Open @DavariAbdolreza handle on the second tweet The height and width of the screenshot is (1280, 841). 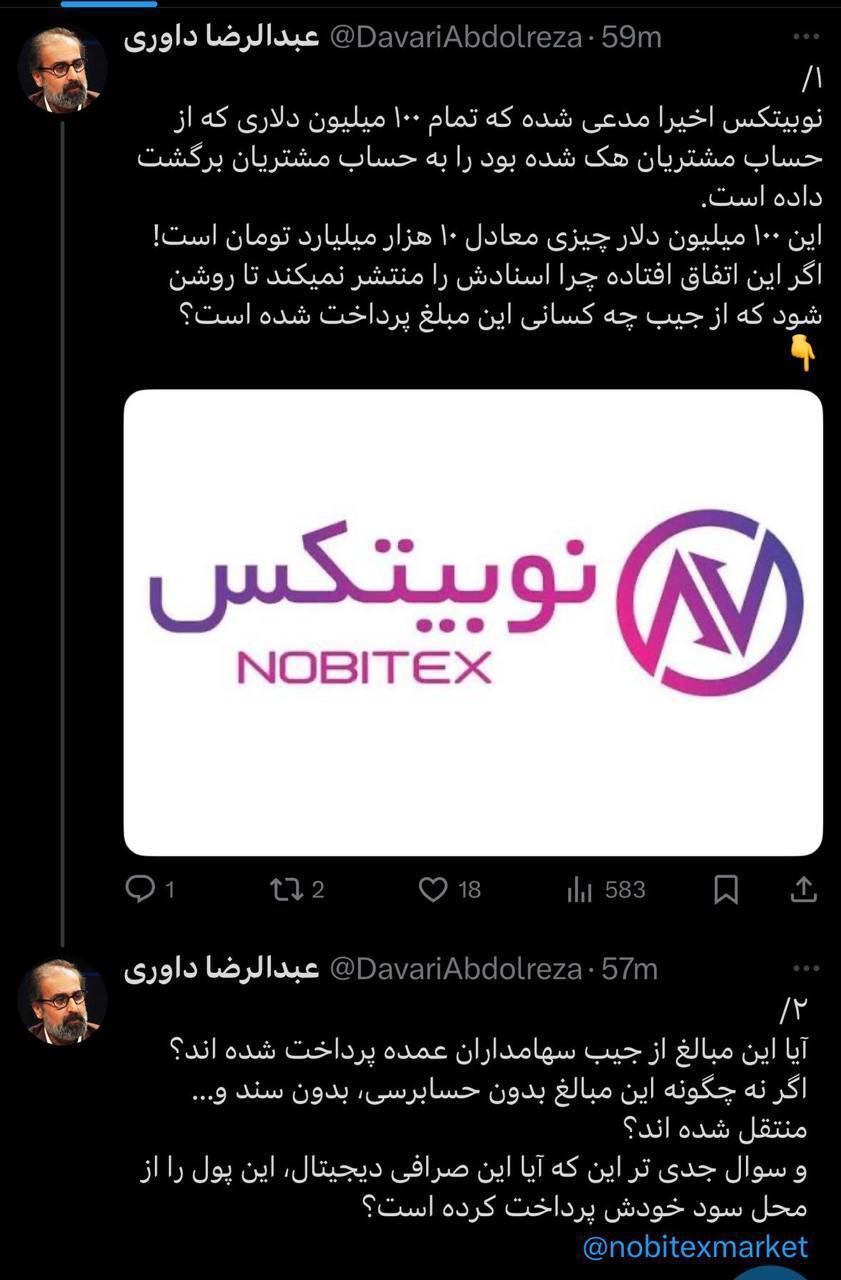pos(456,969)
